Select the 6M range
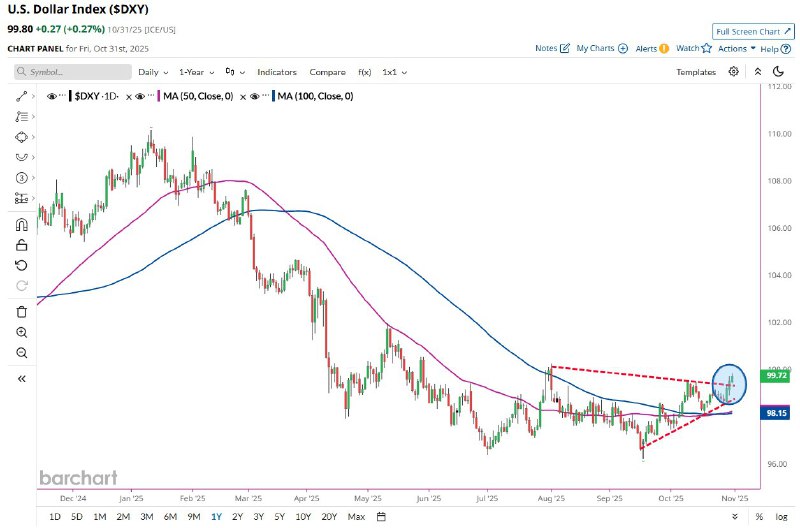The image size is (800, 528). pyautogui.click(x=170, y=517)
